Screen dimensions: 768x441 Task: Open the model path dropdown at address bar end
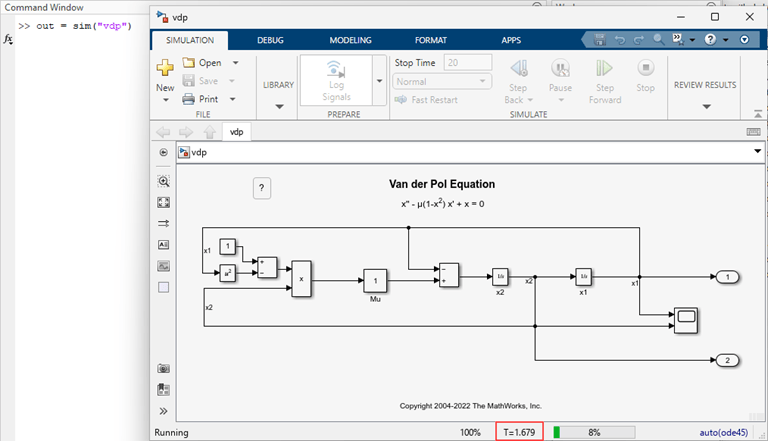click(x=757, y=151)
